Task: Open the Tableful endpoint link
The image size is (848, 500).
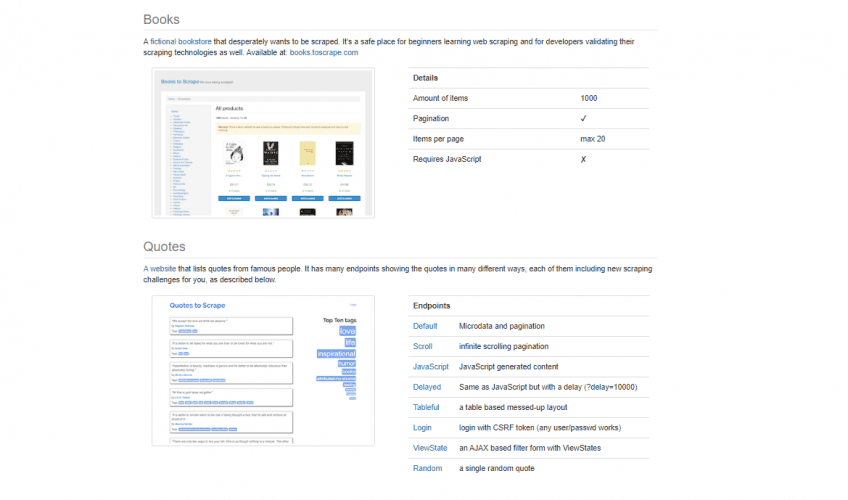Action: tap(428, 407)
